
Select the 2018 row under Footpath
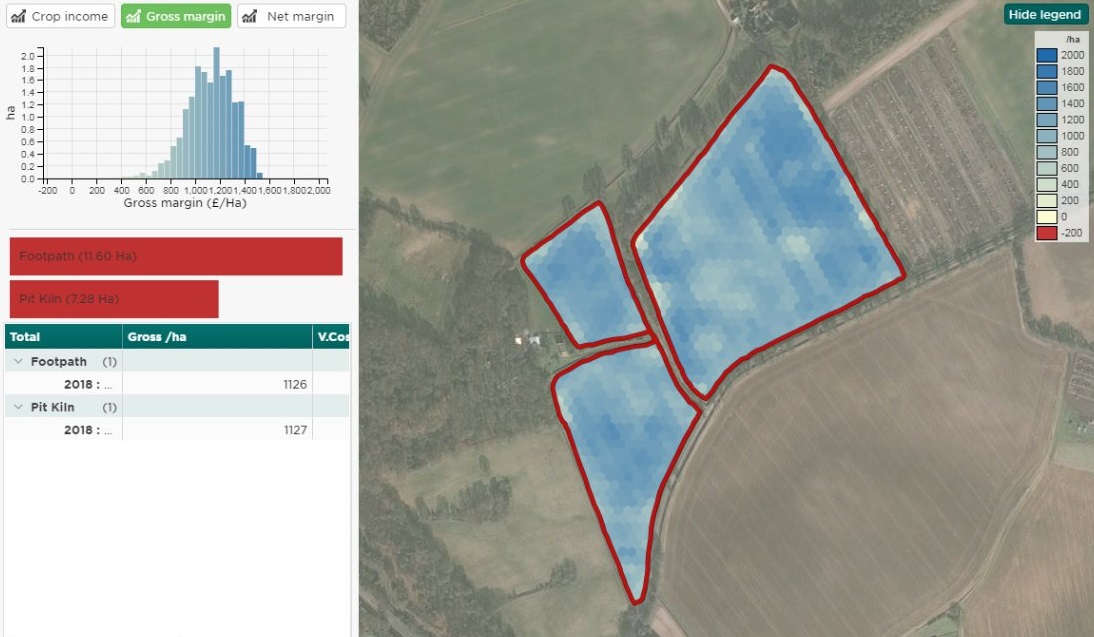point(90,384)
